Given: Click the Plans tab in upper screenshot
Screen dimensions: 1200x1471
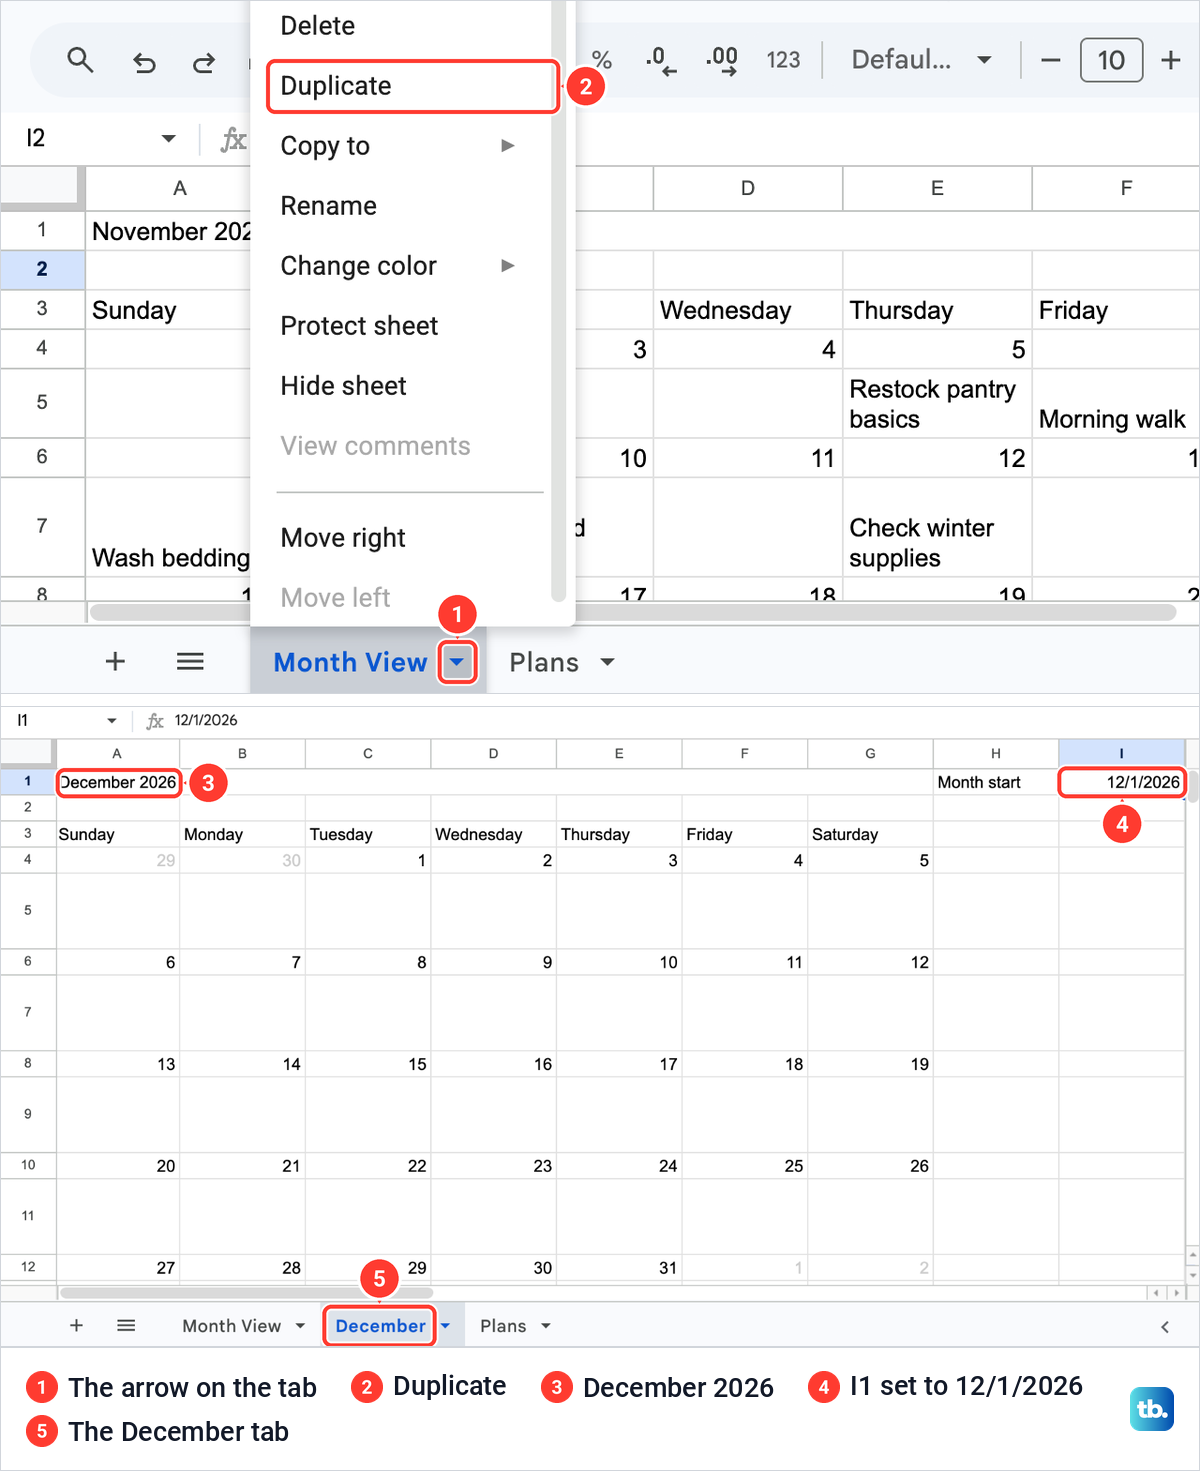Looking at the screenshot, I should (544, 662).
